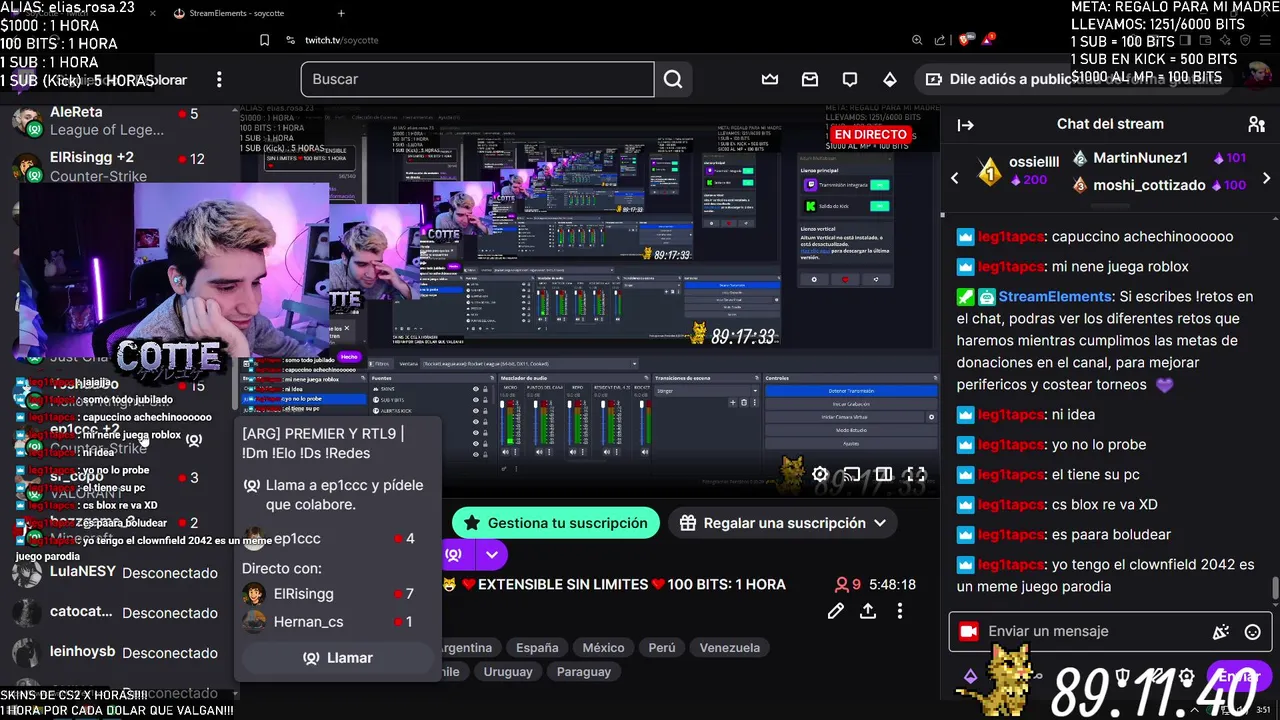
Task: Toggle theatre mode on player
Action: pos(882,474)
